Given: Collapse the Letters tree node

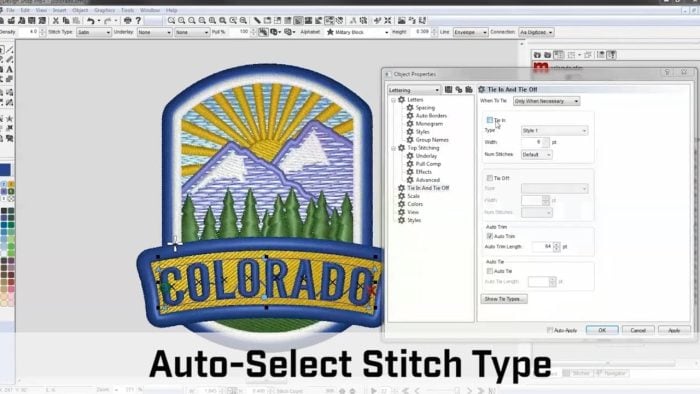Looking at the screenshot, I should pyautogui.click(x=393, y=100).
